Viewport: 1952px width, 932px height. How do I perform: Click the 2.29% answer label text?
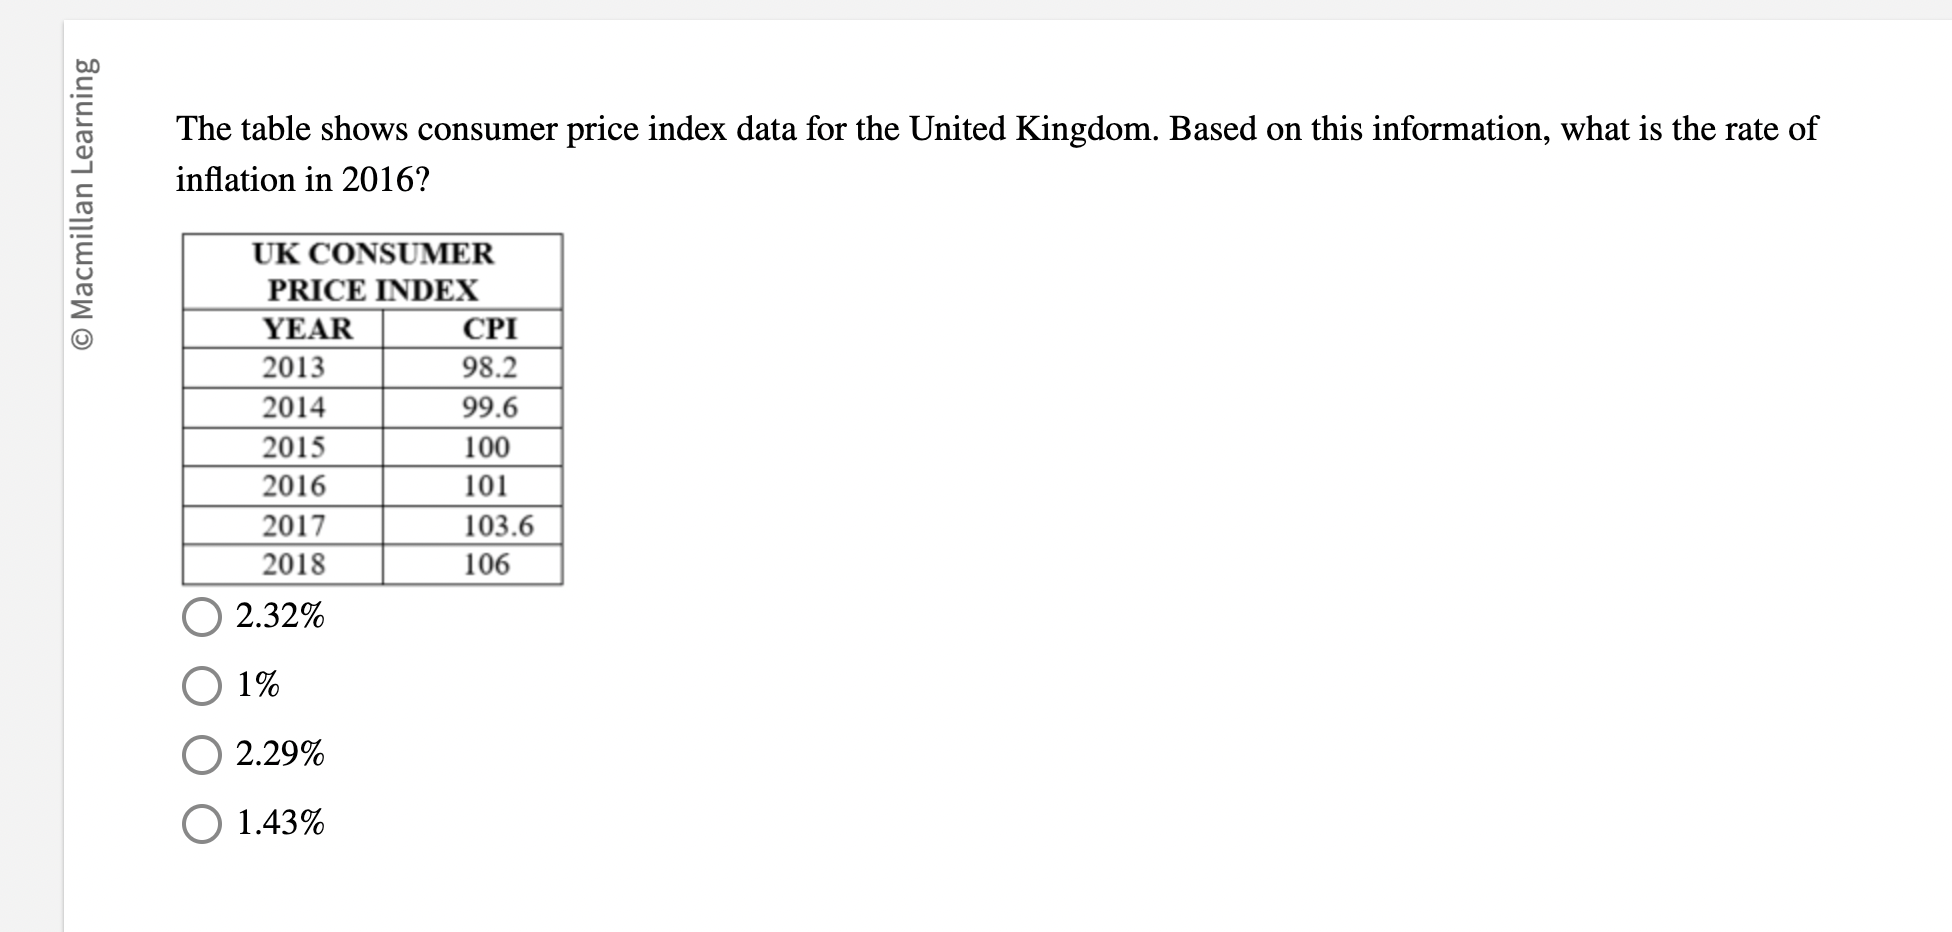(279, 757)
